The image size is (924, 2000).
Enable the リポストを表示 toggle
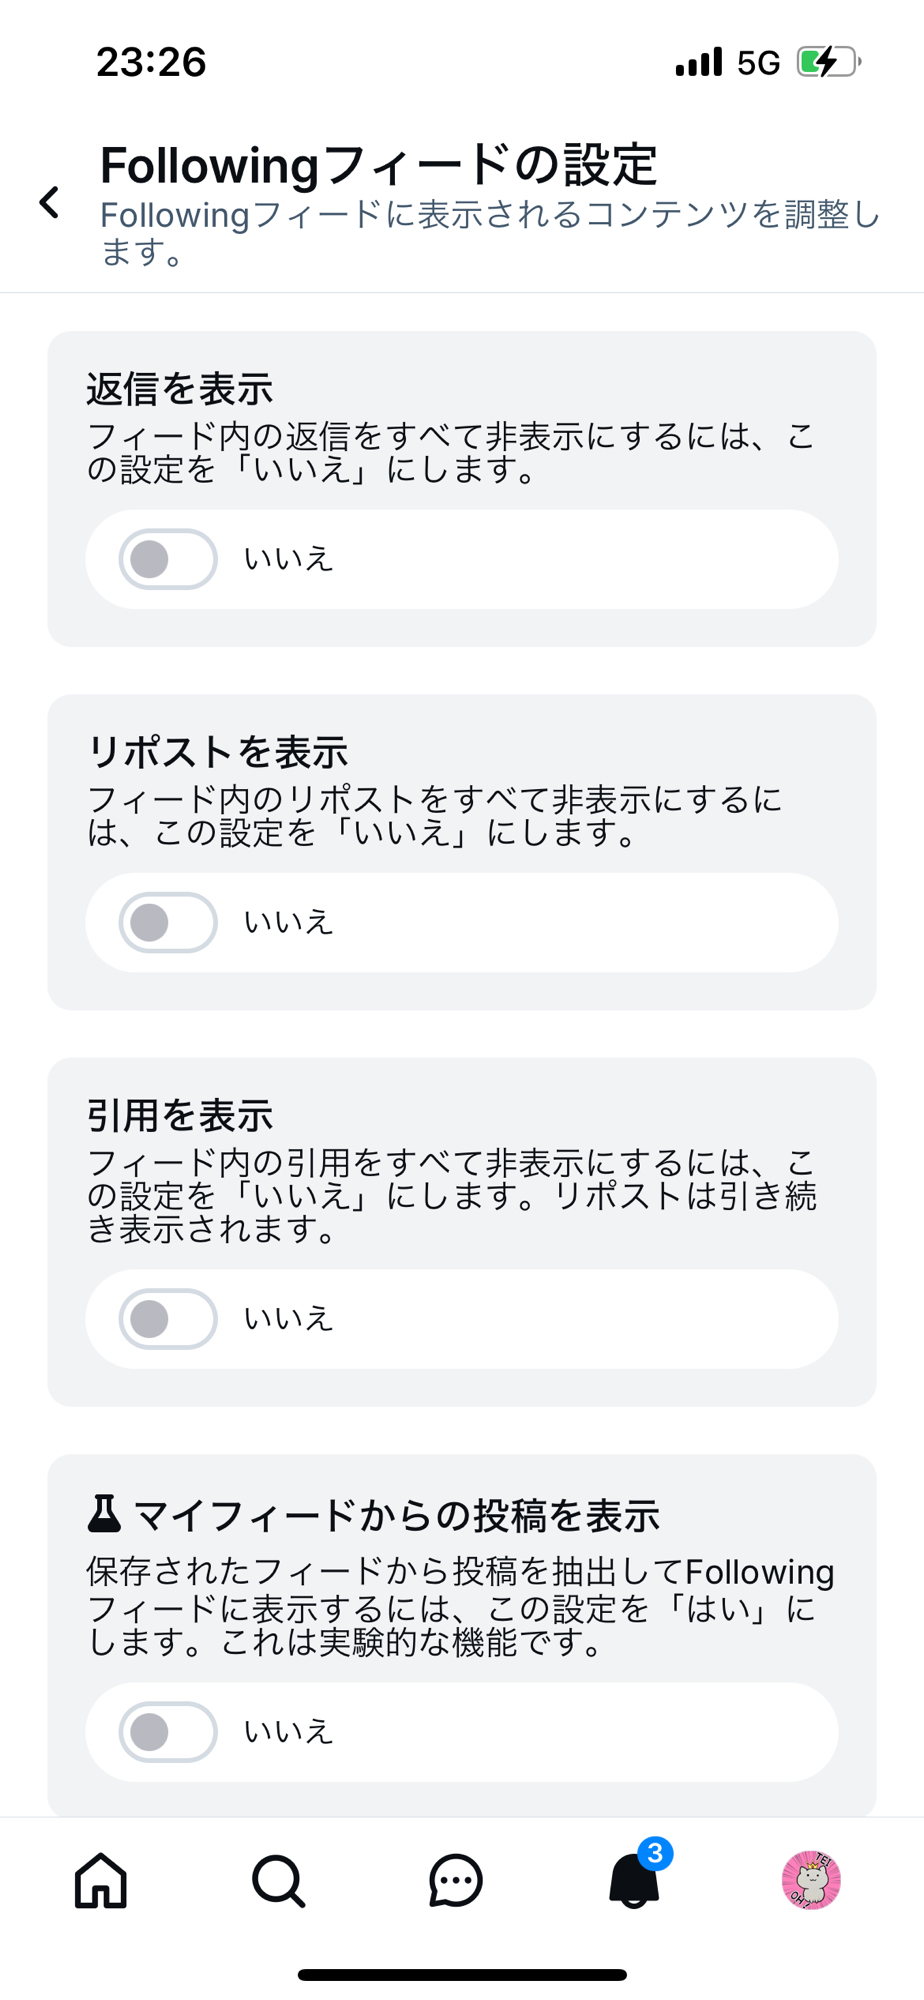tap(168, 922)
